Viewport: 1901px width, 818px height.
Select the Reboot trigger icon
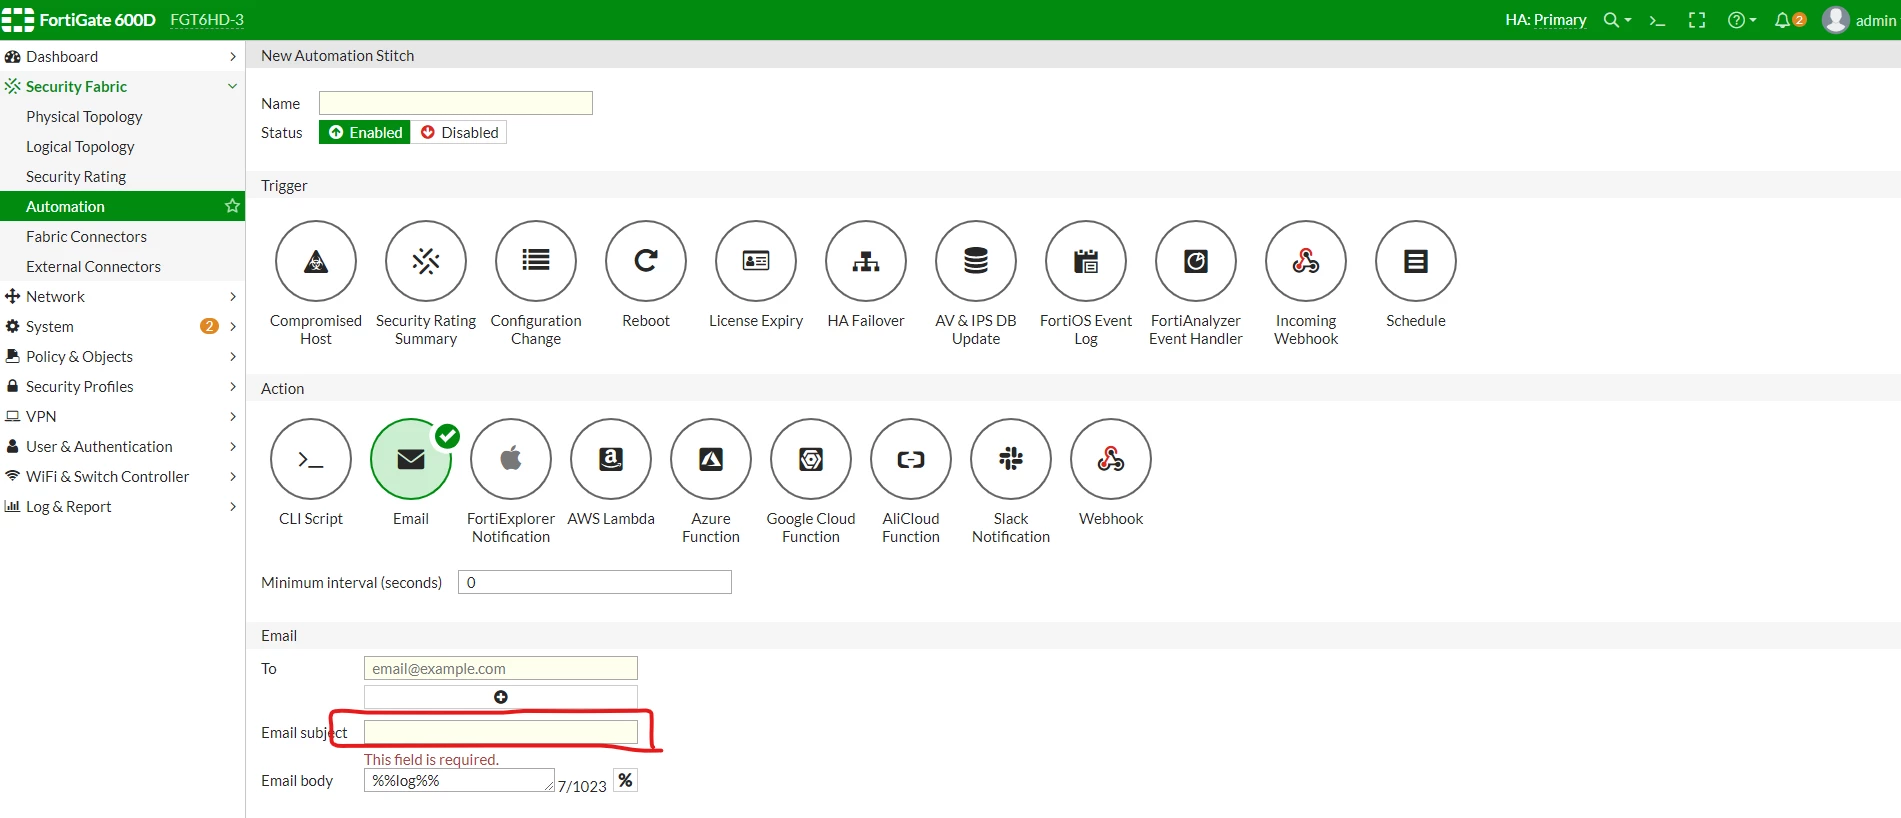[646, 261]
